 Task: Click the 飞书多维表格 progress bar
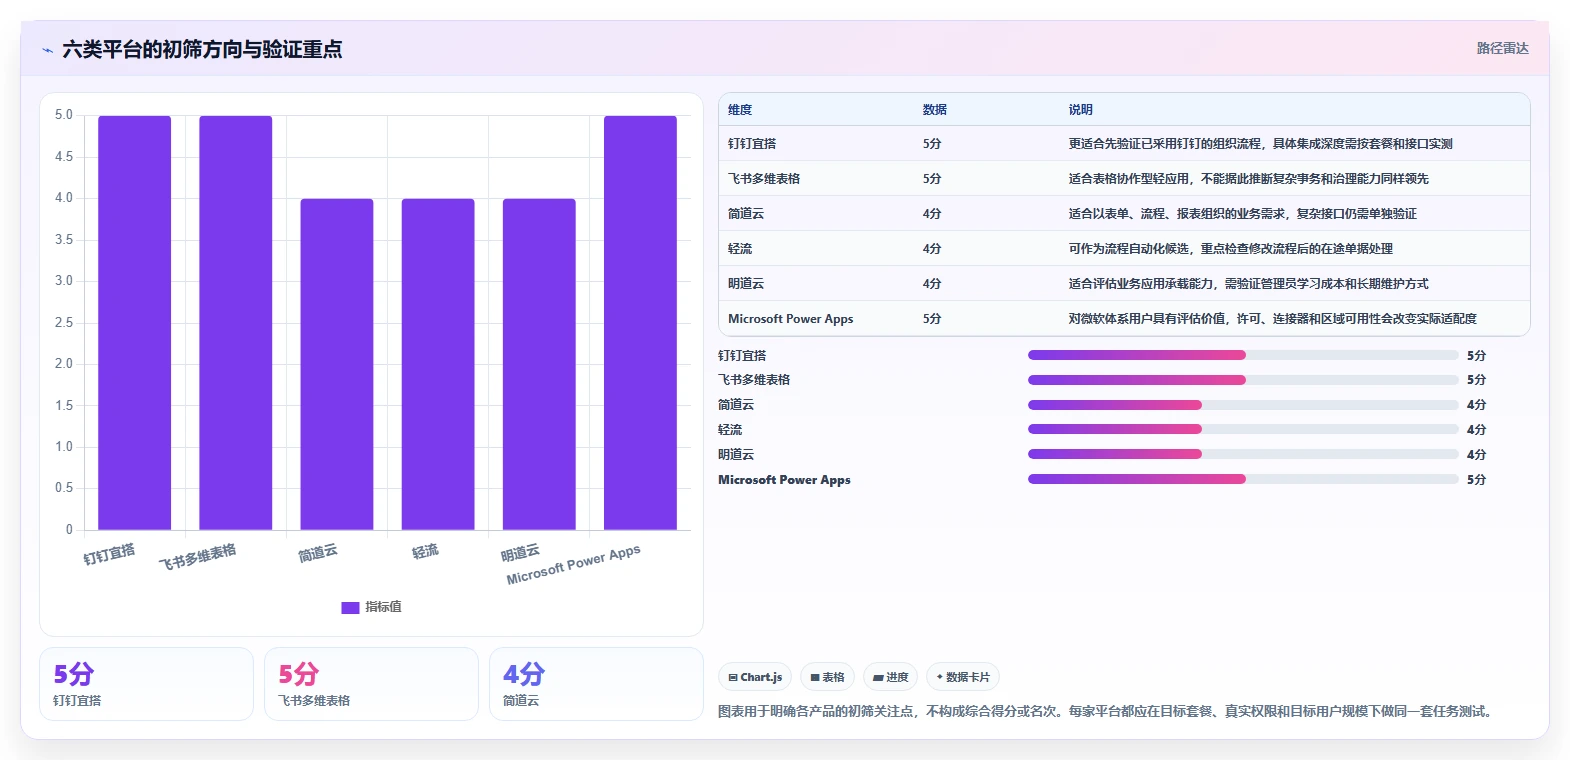pos(1243,380)
